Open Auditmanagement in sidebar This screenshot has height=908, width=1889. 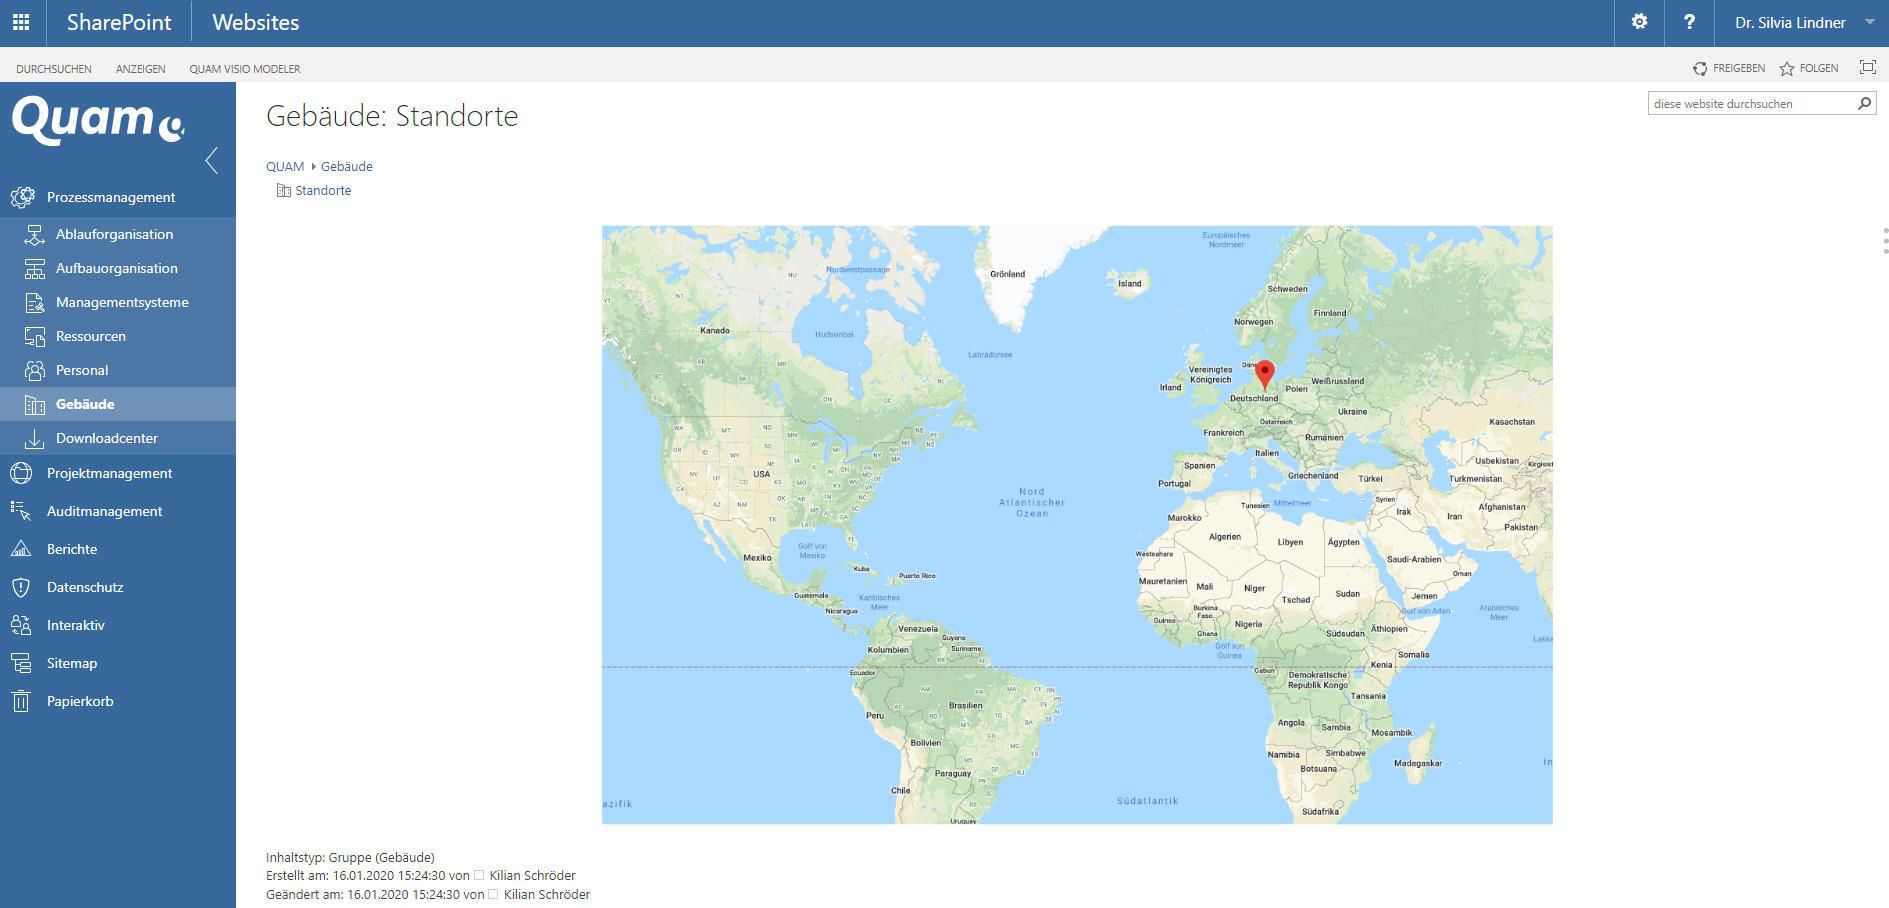104,511
